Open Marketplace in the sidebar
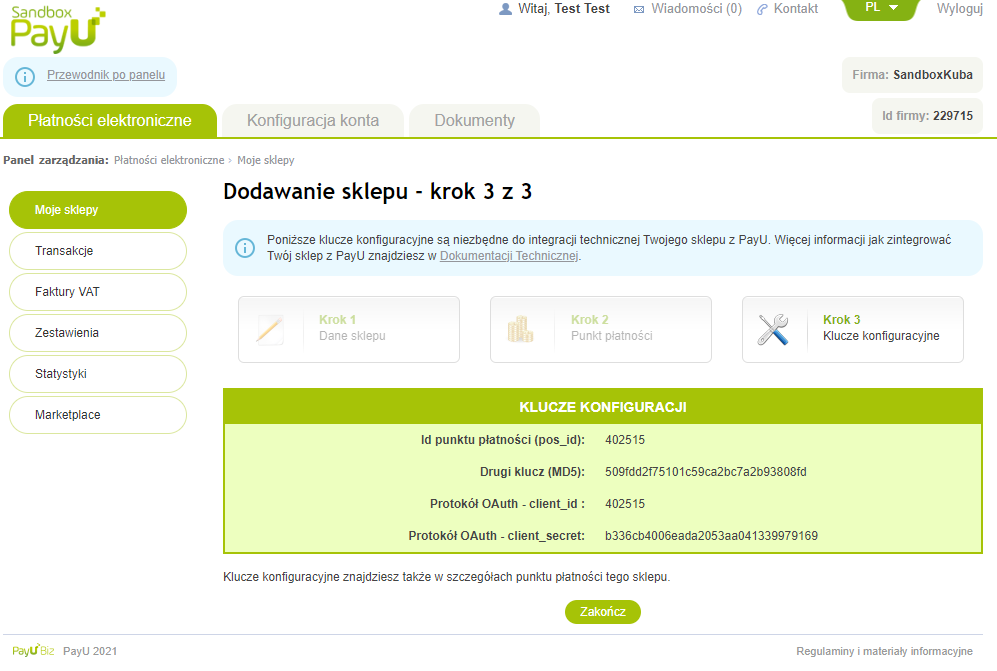The width and height of the screenshot is (997, 671). tap(98, 415)
